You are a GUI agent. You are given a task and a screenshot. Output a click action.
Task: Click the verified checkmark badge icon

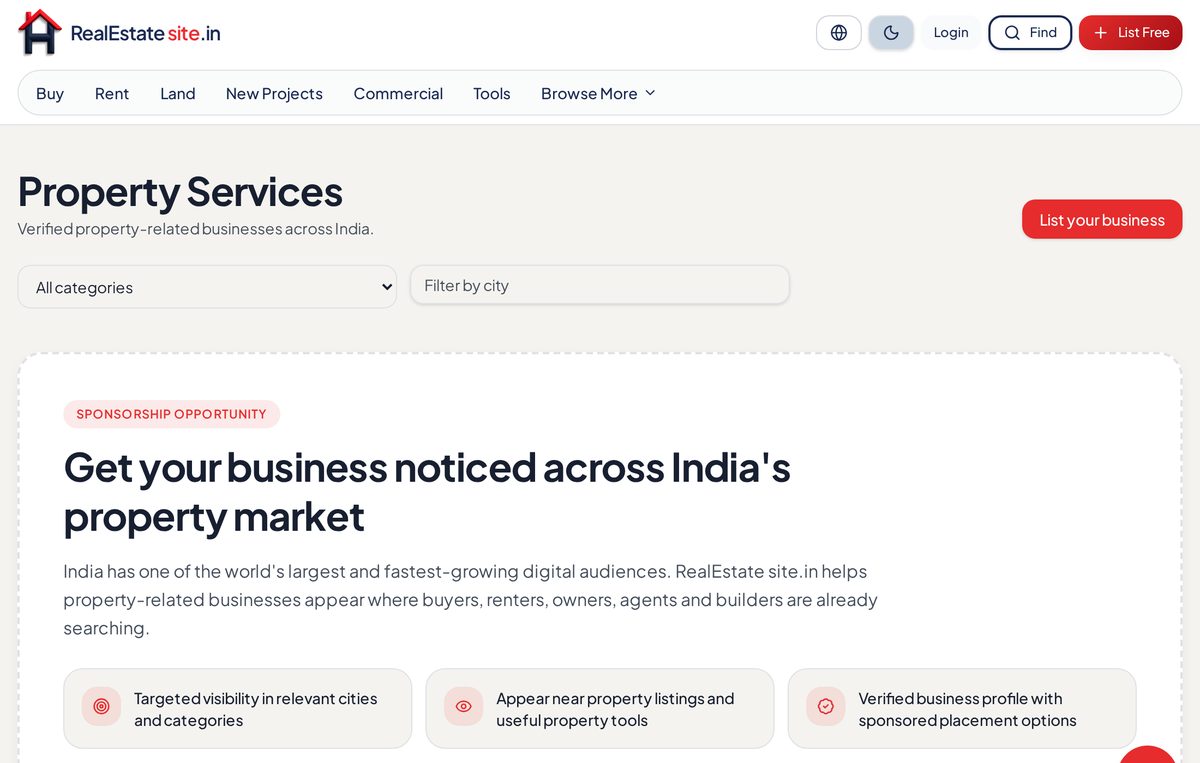click(825, 706)
